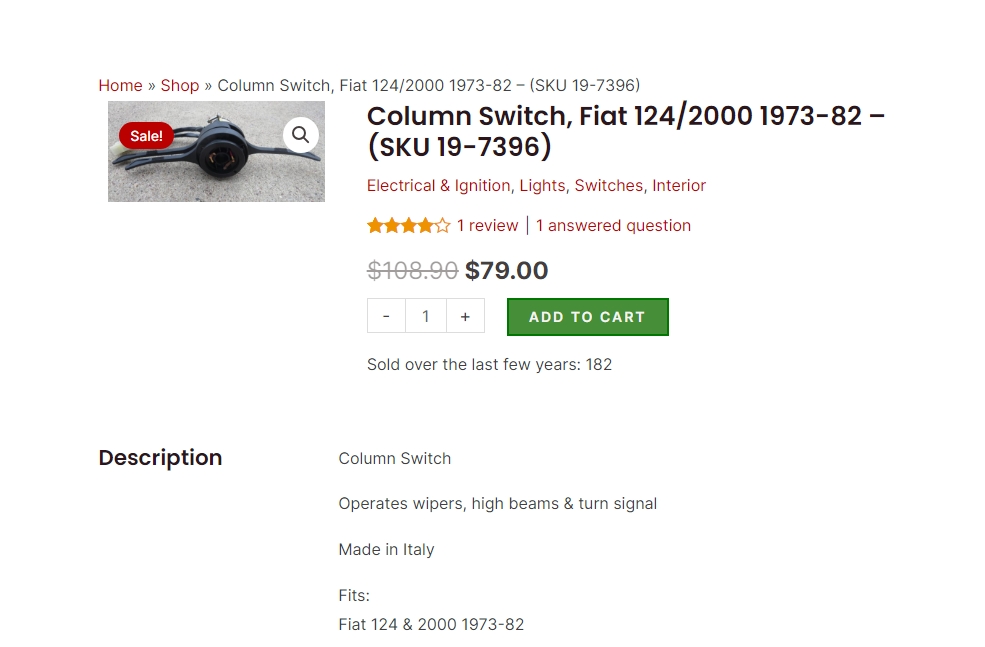This screenshot has width=985, height=647.
Task: Click the quantity input field
Action: pyautogui.click(x=425, y=316)
